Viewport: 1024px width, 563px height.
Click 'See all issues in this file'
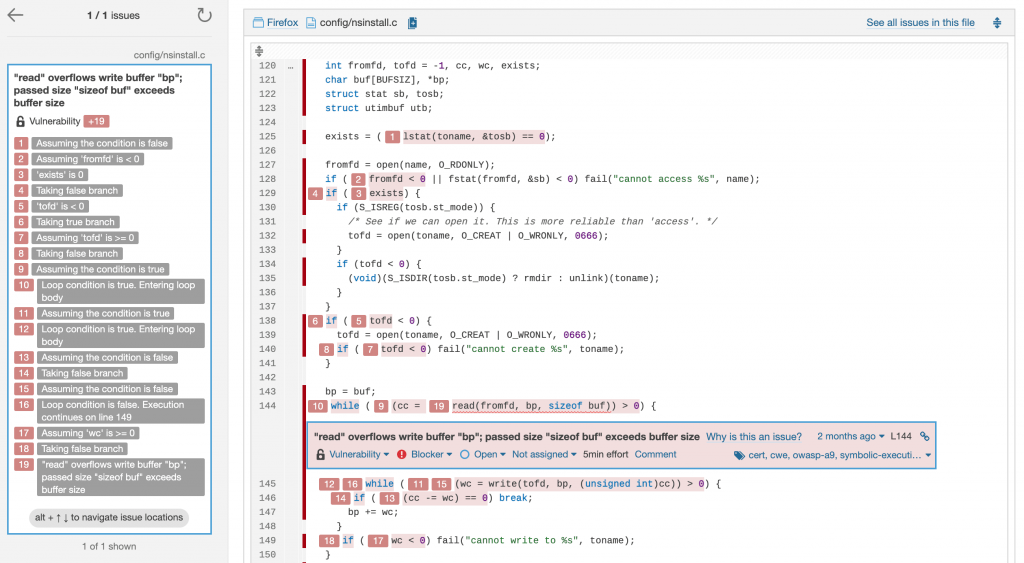click(x=920, y=23)
